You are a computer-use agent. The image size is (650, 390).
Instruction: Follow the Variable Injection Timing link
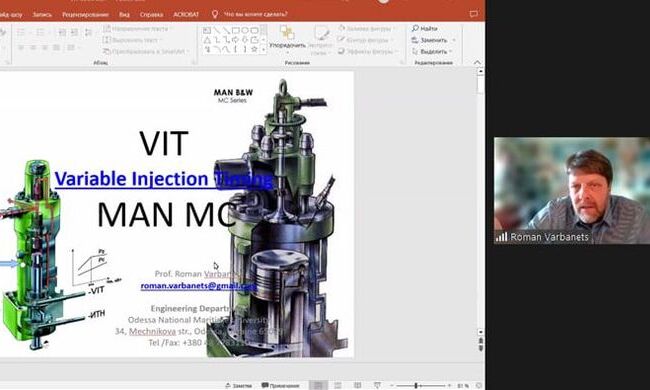point(164,179)
